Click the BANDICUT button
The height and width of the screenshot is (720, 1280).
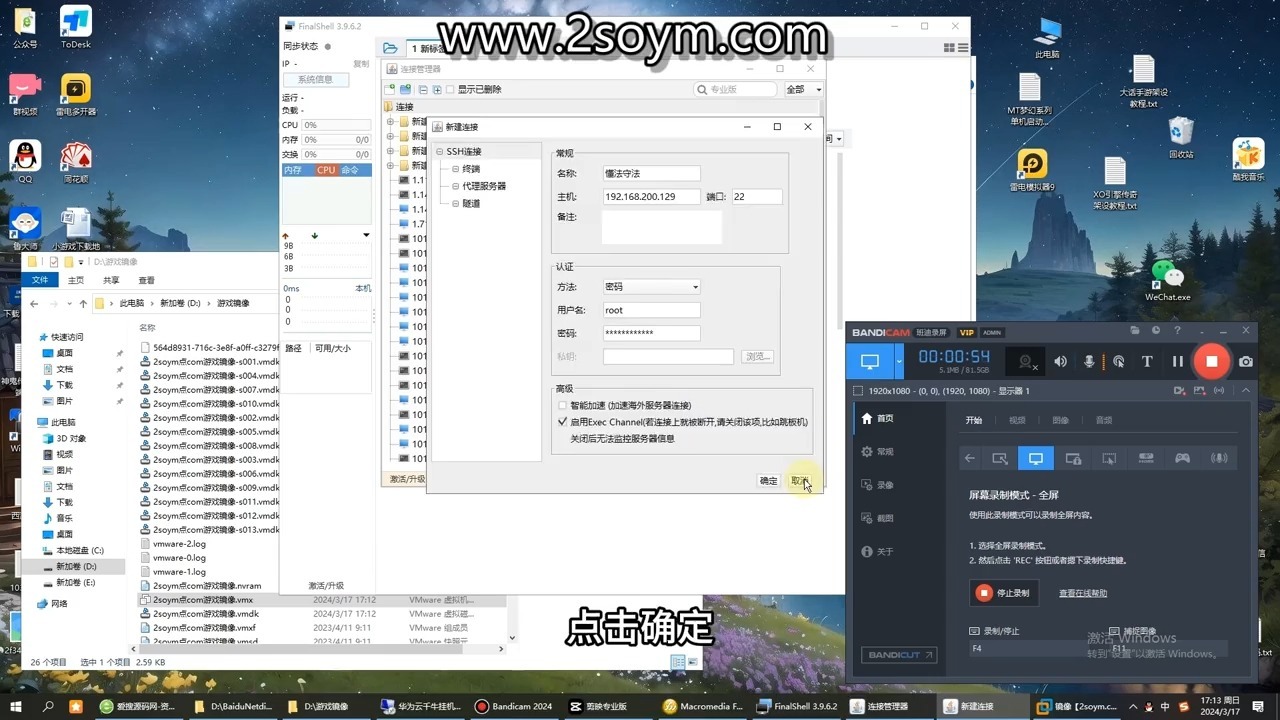(899, 655)
